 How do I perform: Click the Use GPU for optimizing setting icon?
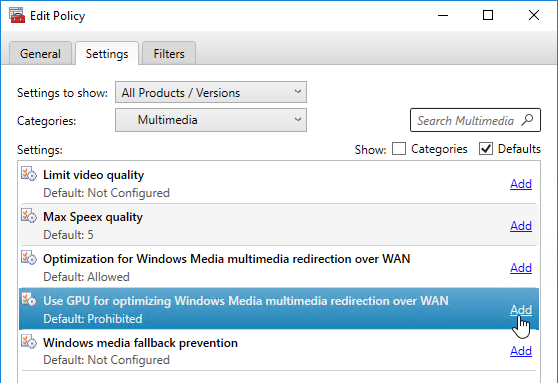click(x=28, y=300)
